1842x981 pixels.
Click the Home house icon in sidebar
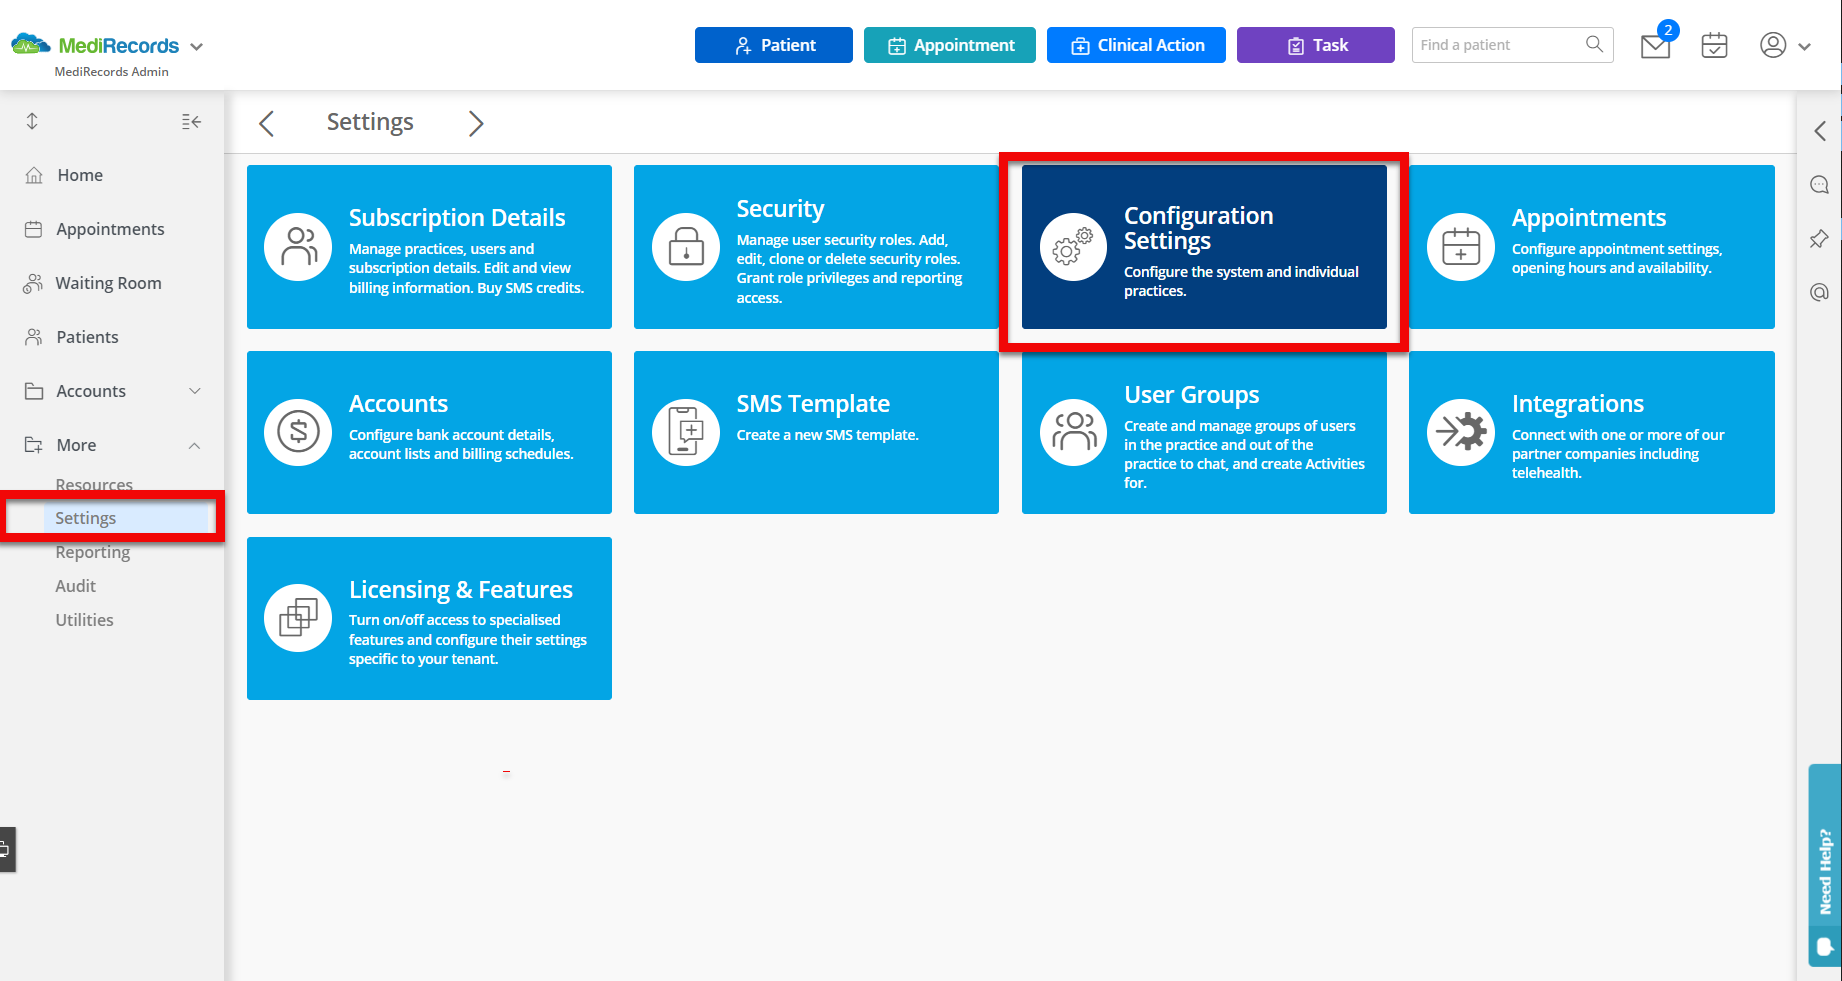click(34, 175)
